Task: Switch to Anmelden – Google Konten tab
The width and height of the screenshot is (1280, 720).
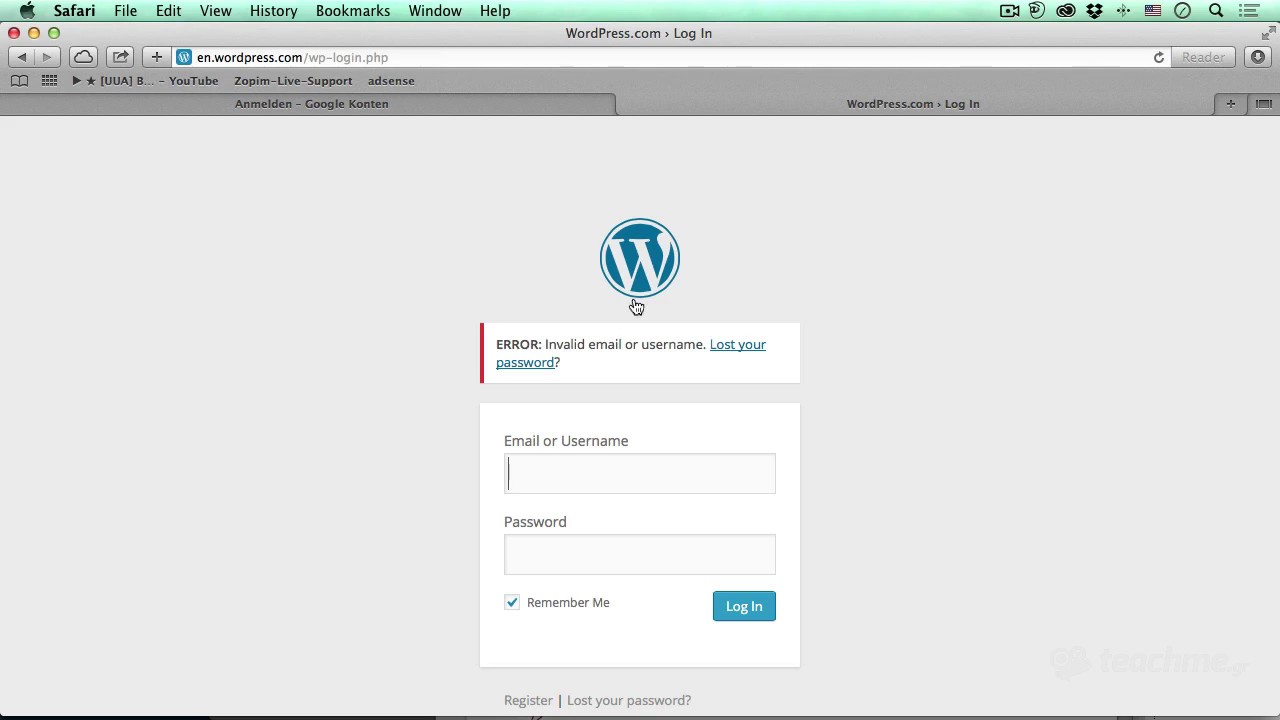Action: (311, 104)
